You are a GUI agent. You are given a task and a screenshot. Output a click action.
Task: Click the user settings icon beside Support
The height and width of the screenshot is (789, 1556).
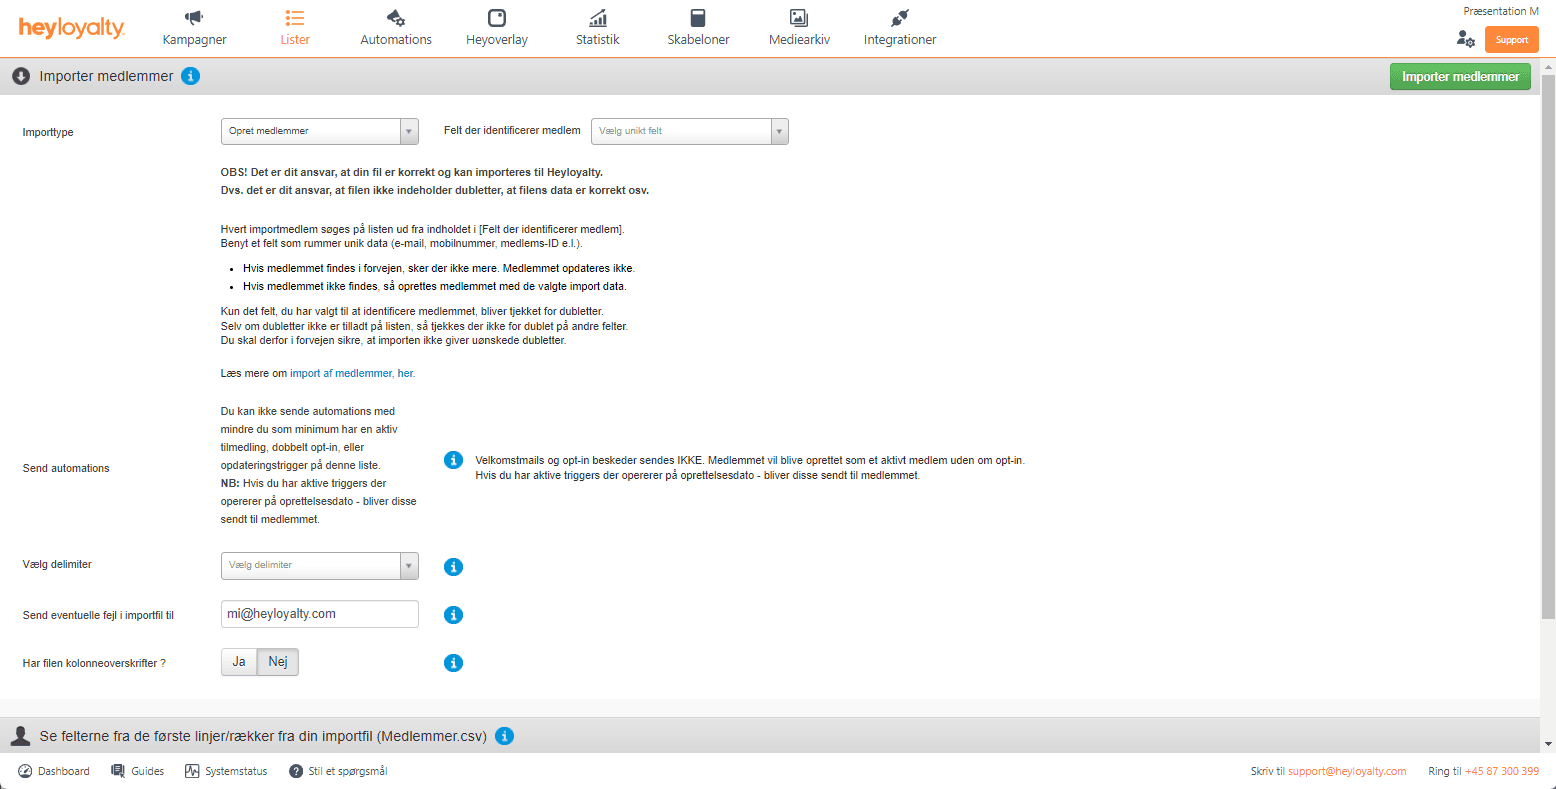[x=1466, y=39]
